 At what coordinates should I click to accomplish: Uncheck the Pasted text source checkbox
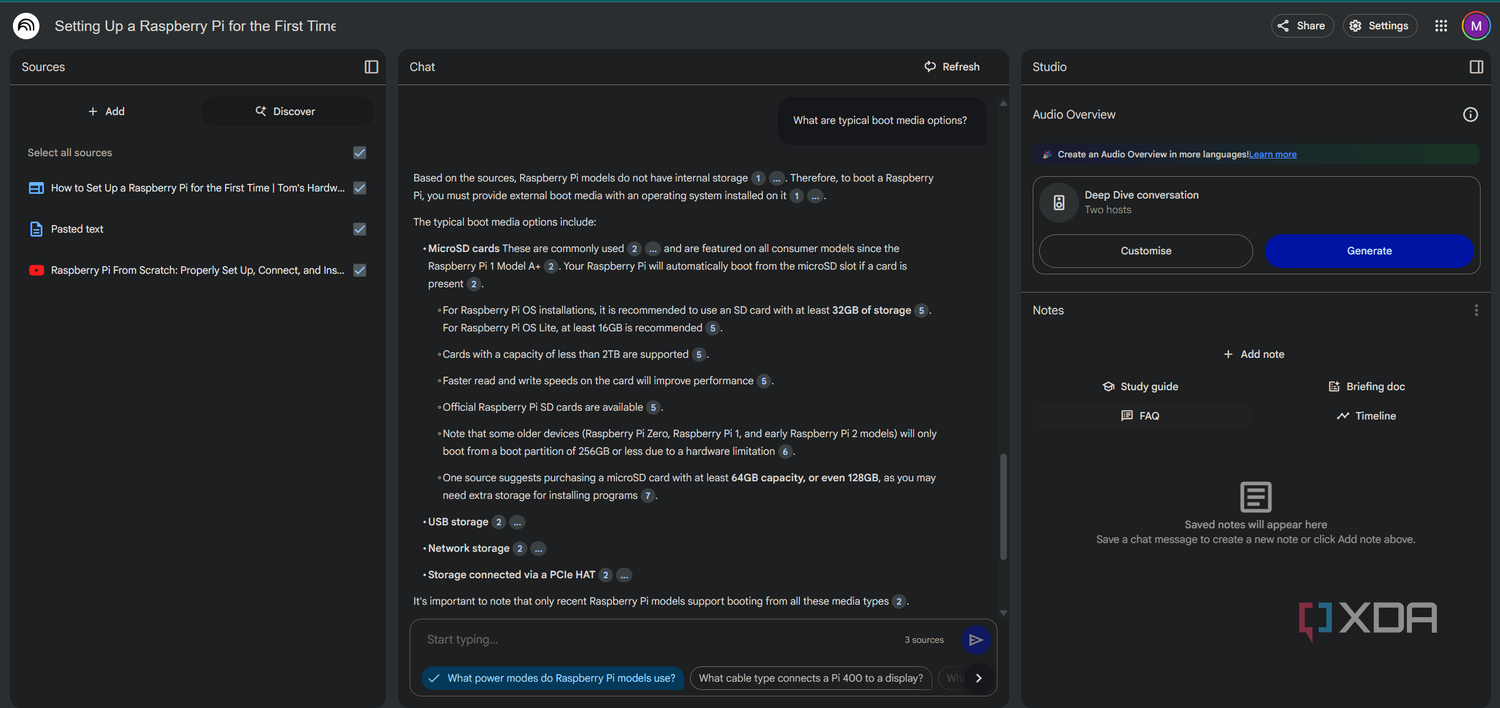pos(360,229)
